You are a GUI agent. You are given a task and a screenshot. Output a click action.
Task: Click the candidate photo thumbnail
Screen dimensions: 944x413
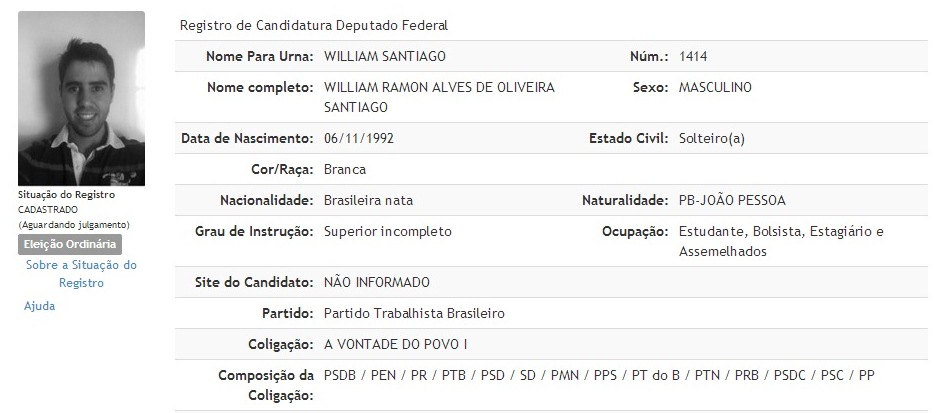point(81,98)
